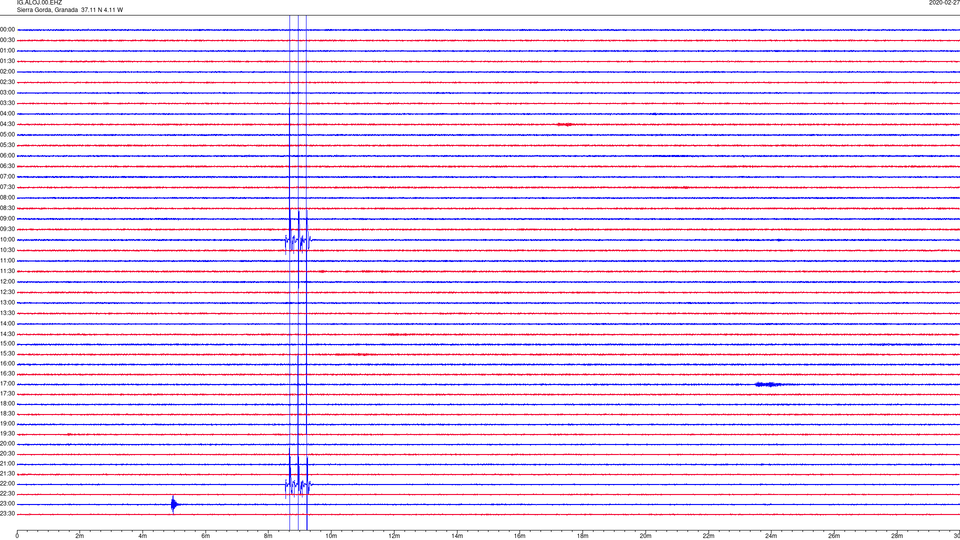Viewport: 960px width, 540px height.
Task: Click the 26m tick on the minutes axis
Action: pyautogui.click(x=834, y=536)
